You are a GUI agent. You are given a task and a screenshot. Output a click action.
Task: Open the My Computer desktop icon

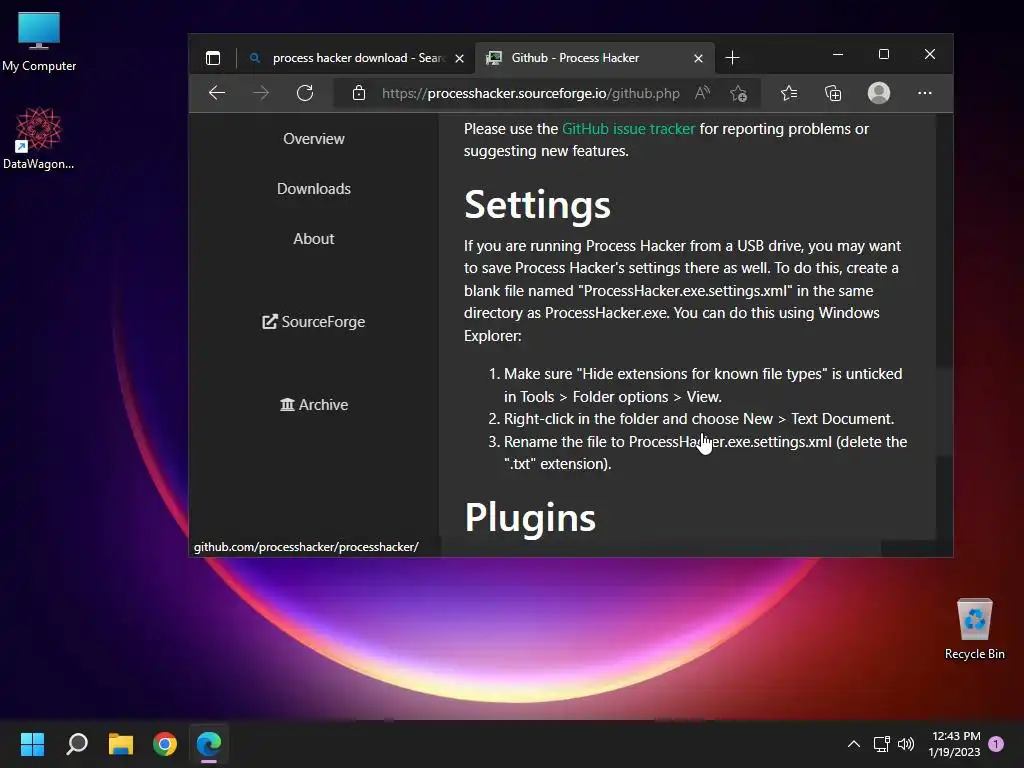pyautogui.click(x=39, y=42)
